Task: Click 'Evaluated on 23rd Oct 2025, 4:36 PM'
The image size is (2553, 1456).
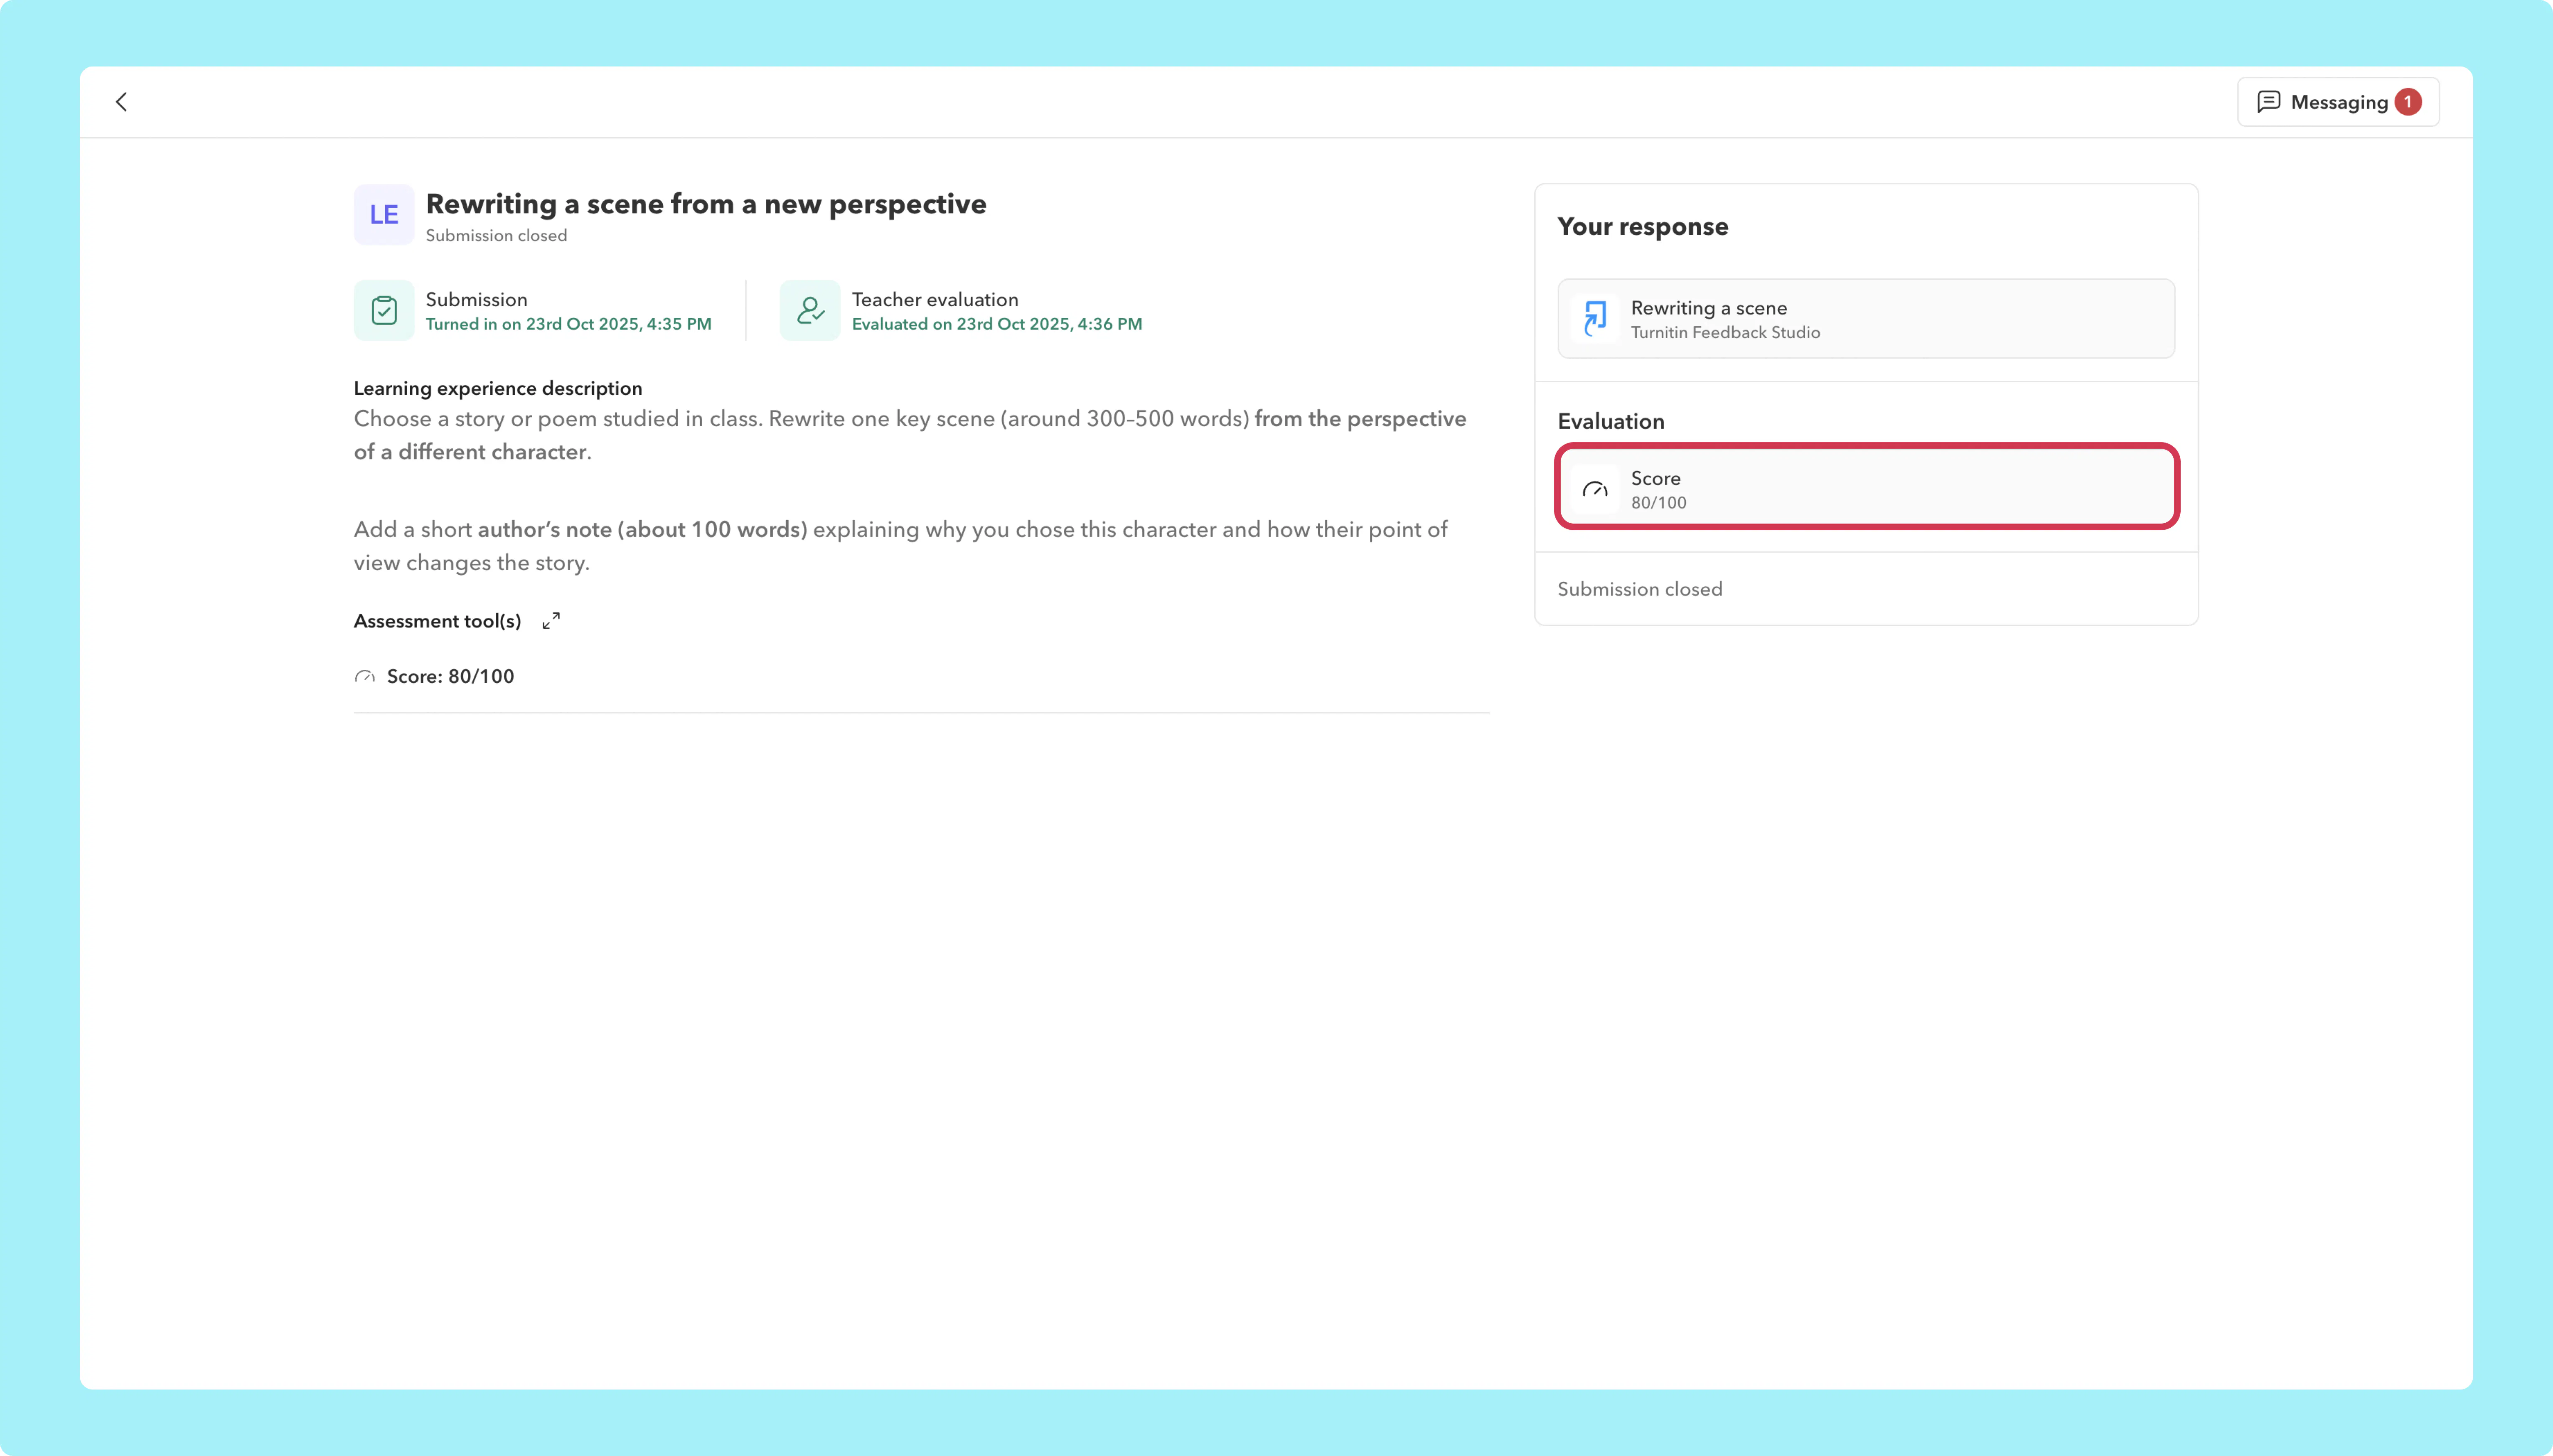Action: 997,324
